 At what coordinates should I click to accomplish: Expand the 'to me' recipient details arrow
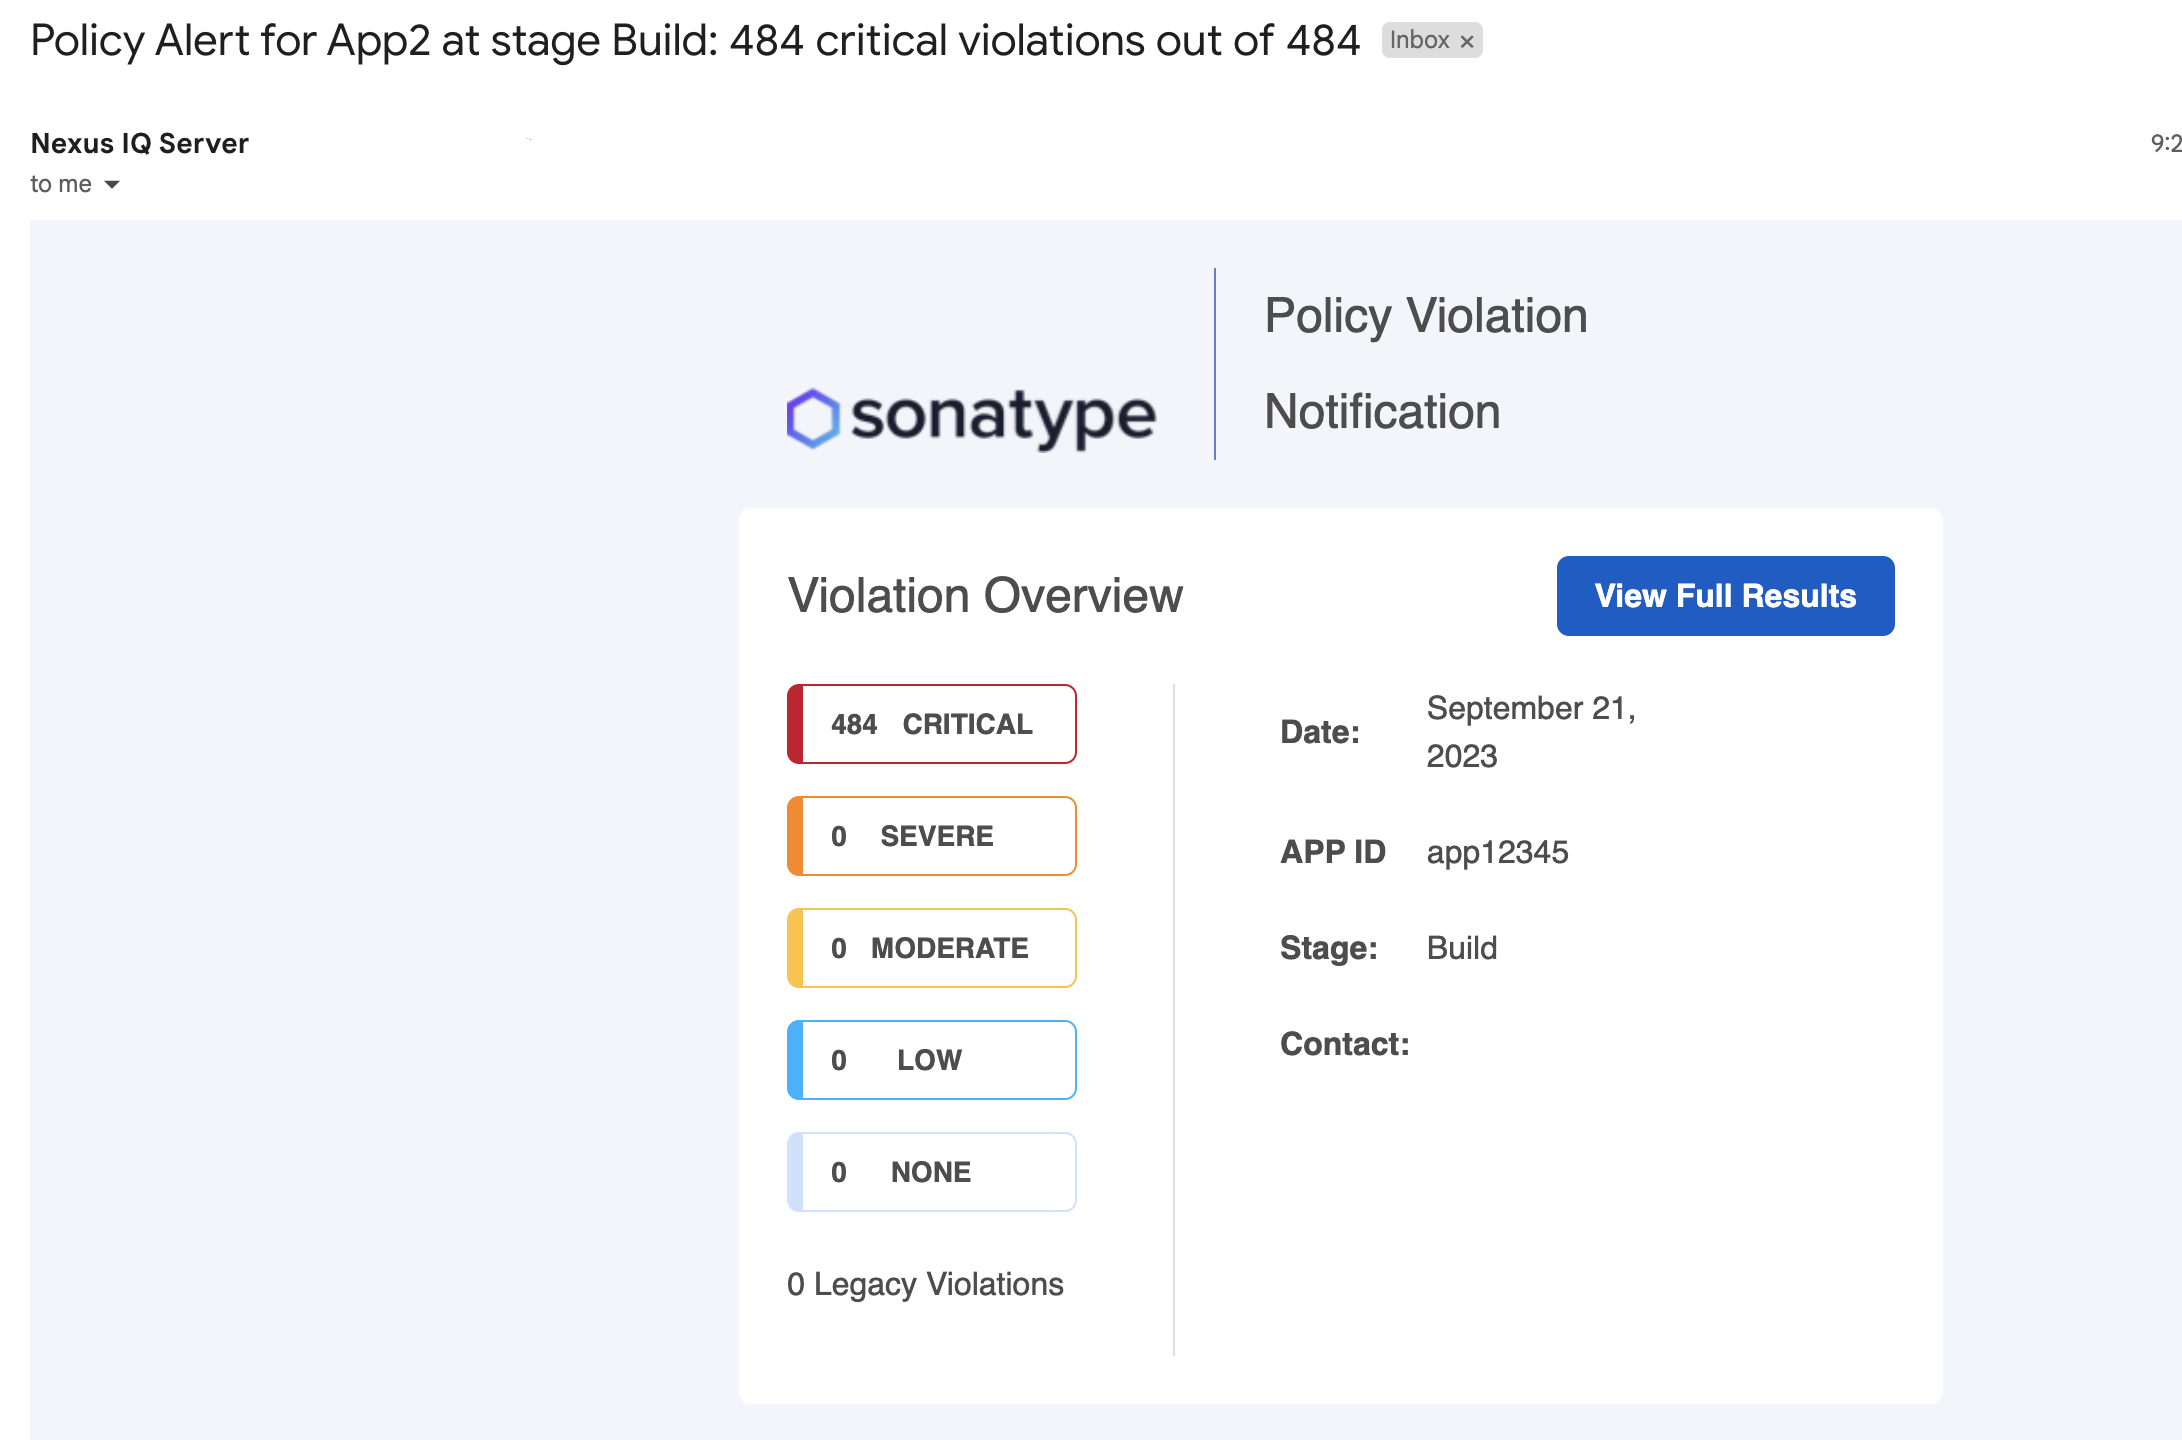pos(112,184)
